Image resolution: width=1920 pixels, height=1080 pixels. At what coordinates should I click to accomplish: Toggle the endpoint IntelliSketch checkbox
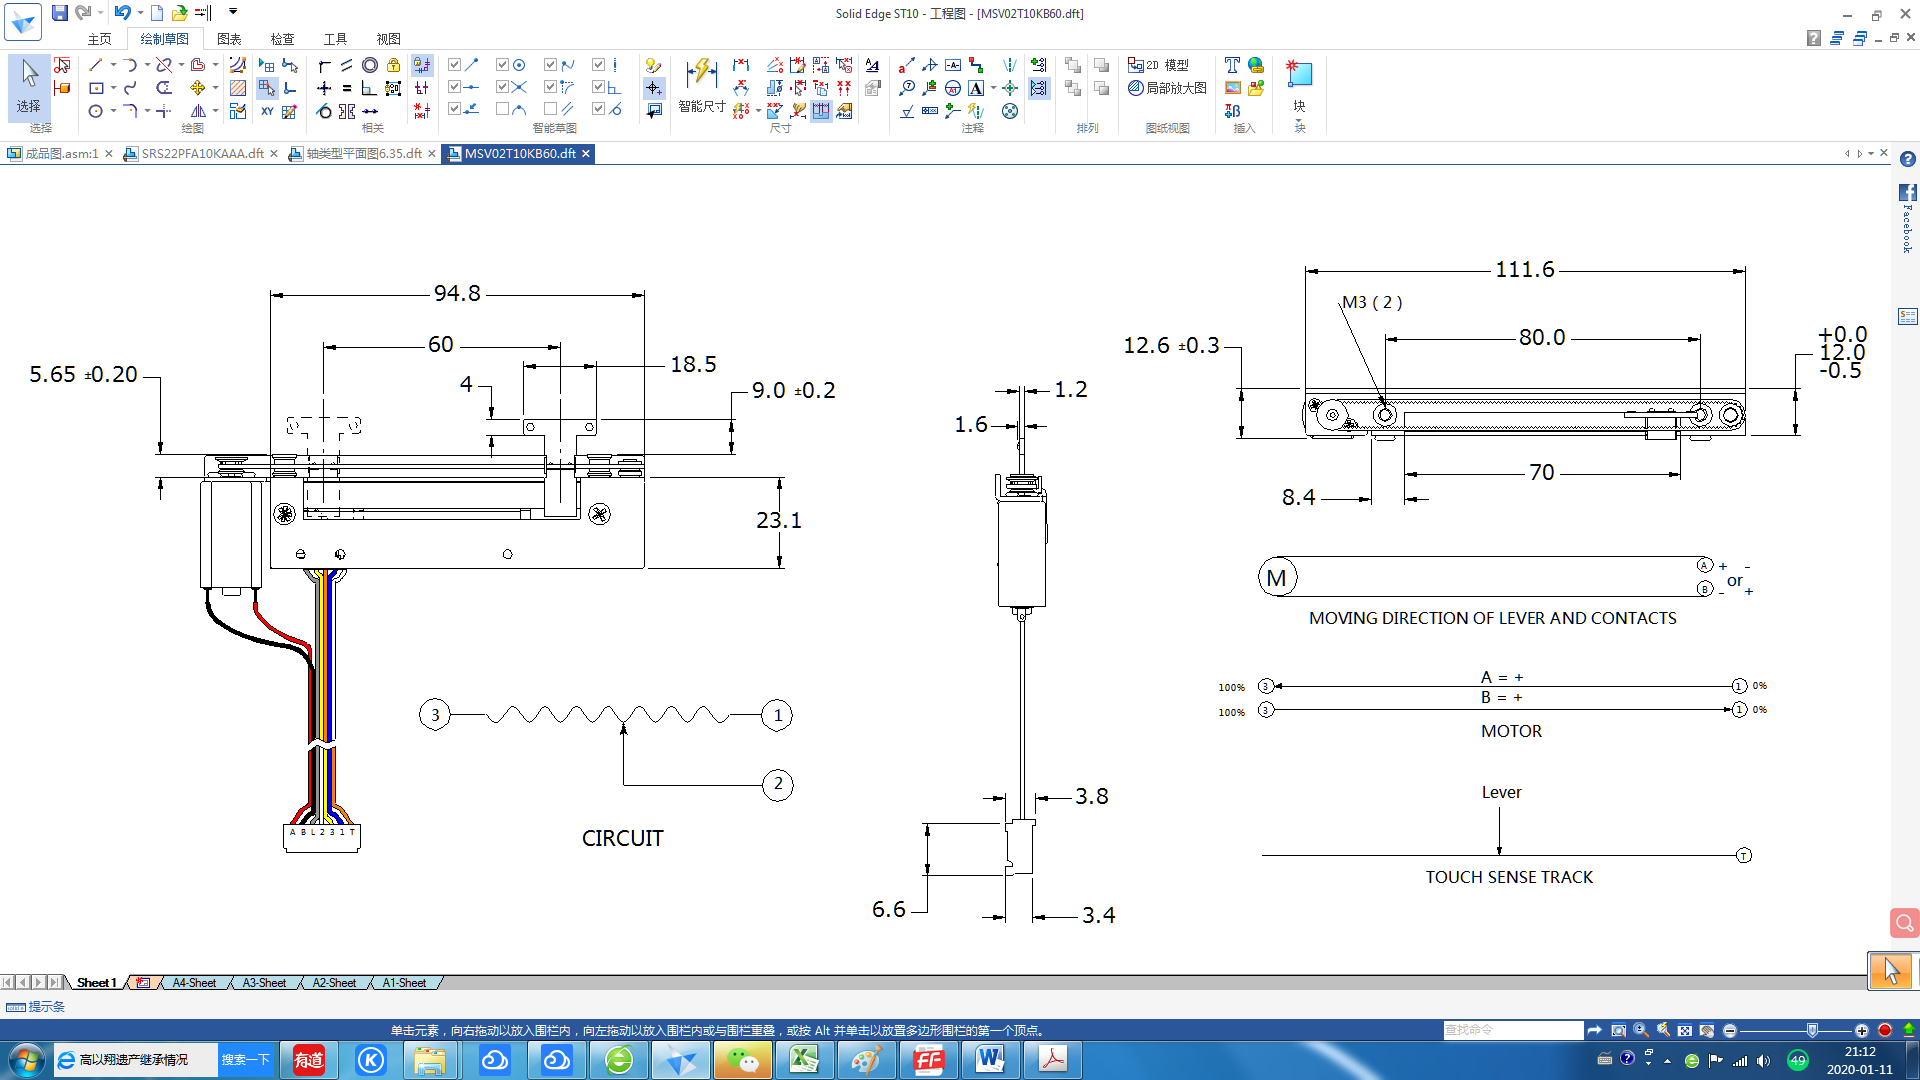point(455,65)
